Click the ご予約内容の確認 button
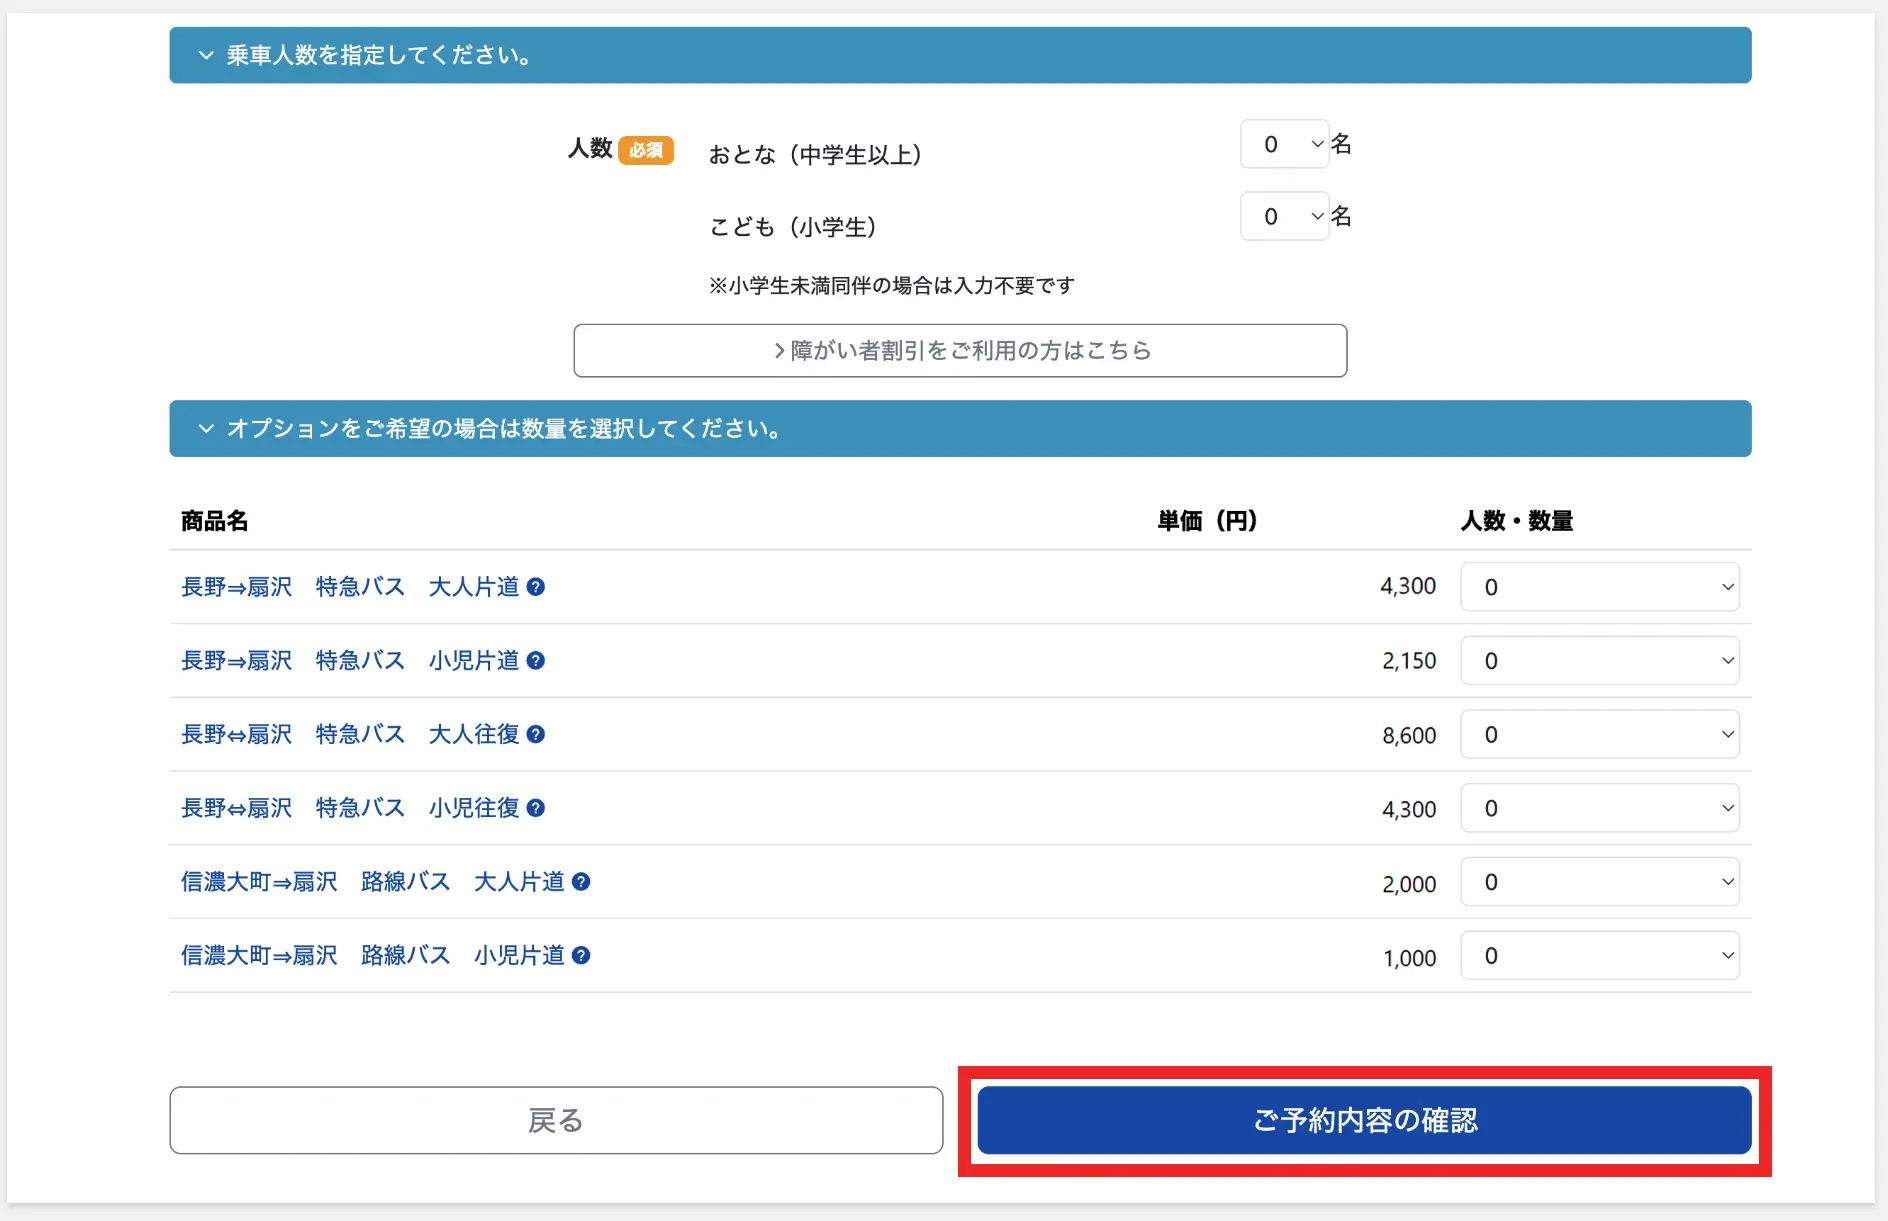This screenshot has height=1221, width=1888. [x=1364, y=1121]
